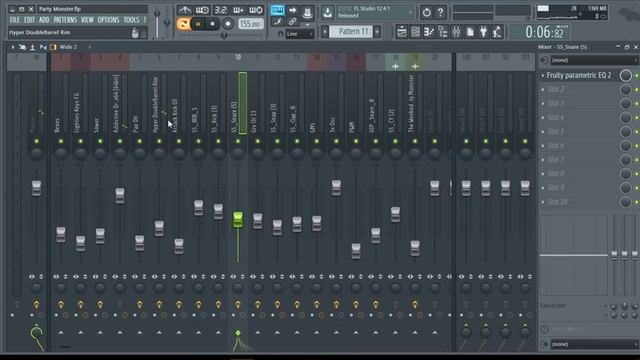The height and width of the screenshot is (360, 640).
Task: Mute the 3x Osc mixer track
Action: tap(336, 141)
